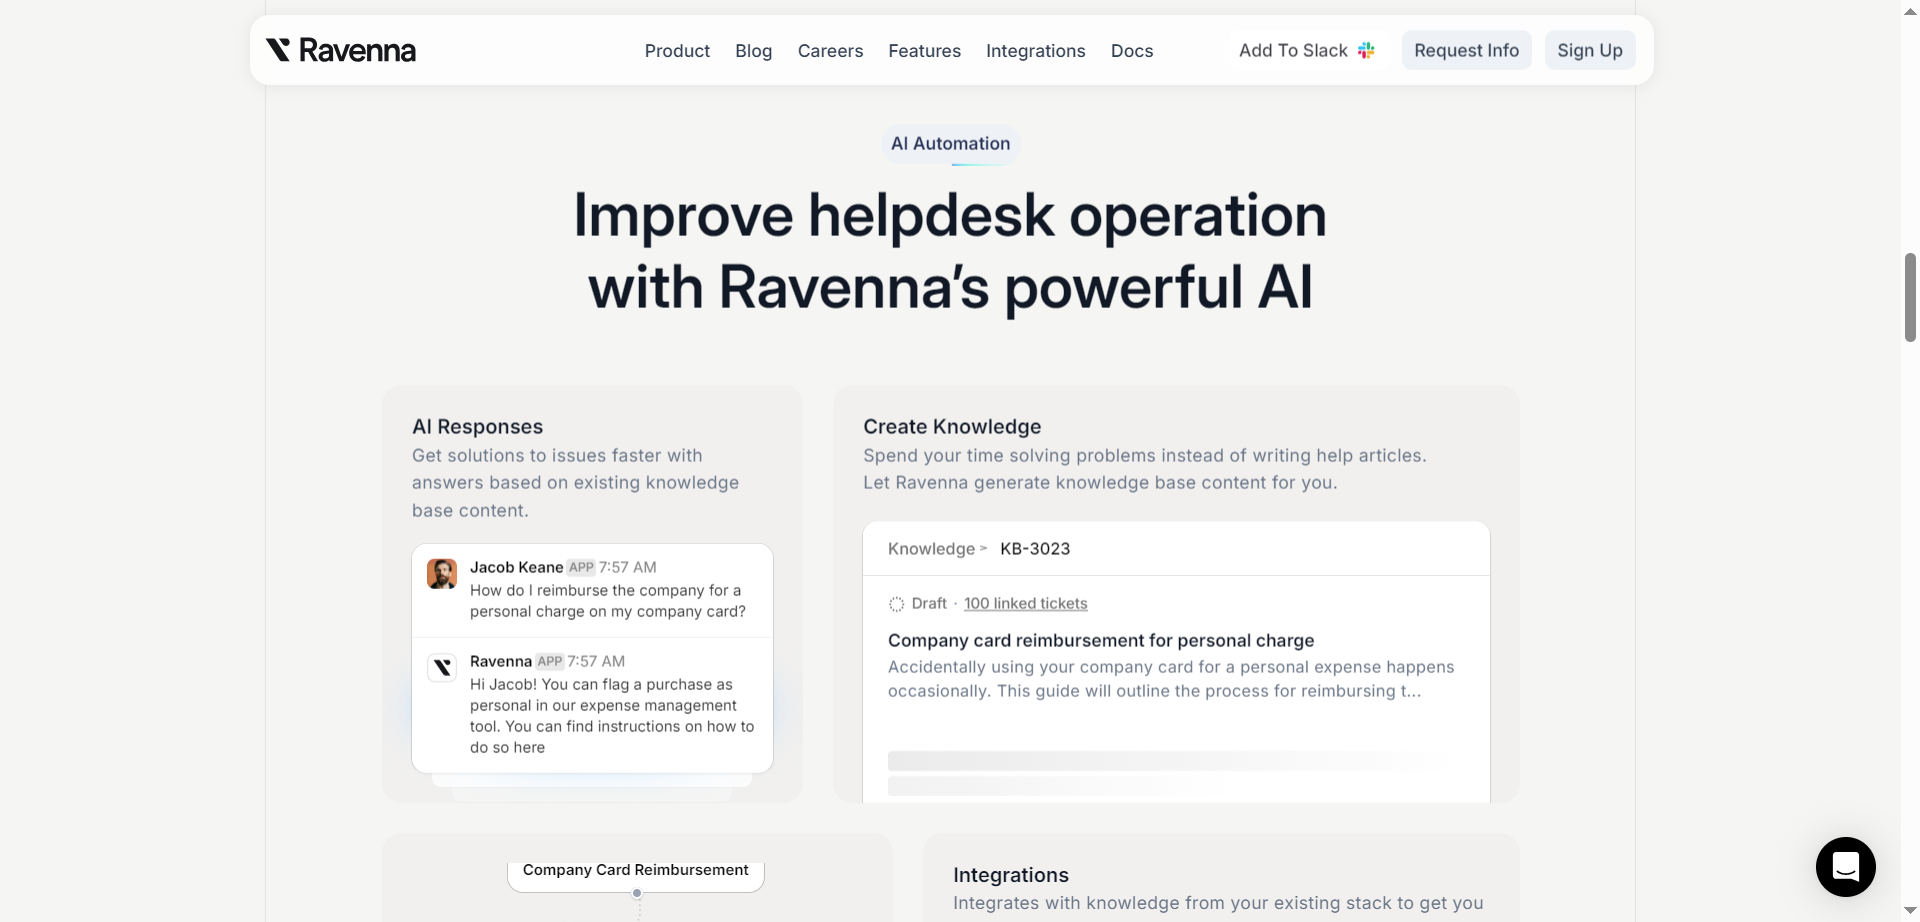Click the Knowledge breadcrumb
The image size is (1920, 922).
[x=931, y=548]
